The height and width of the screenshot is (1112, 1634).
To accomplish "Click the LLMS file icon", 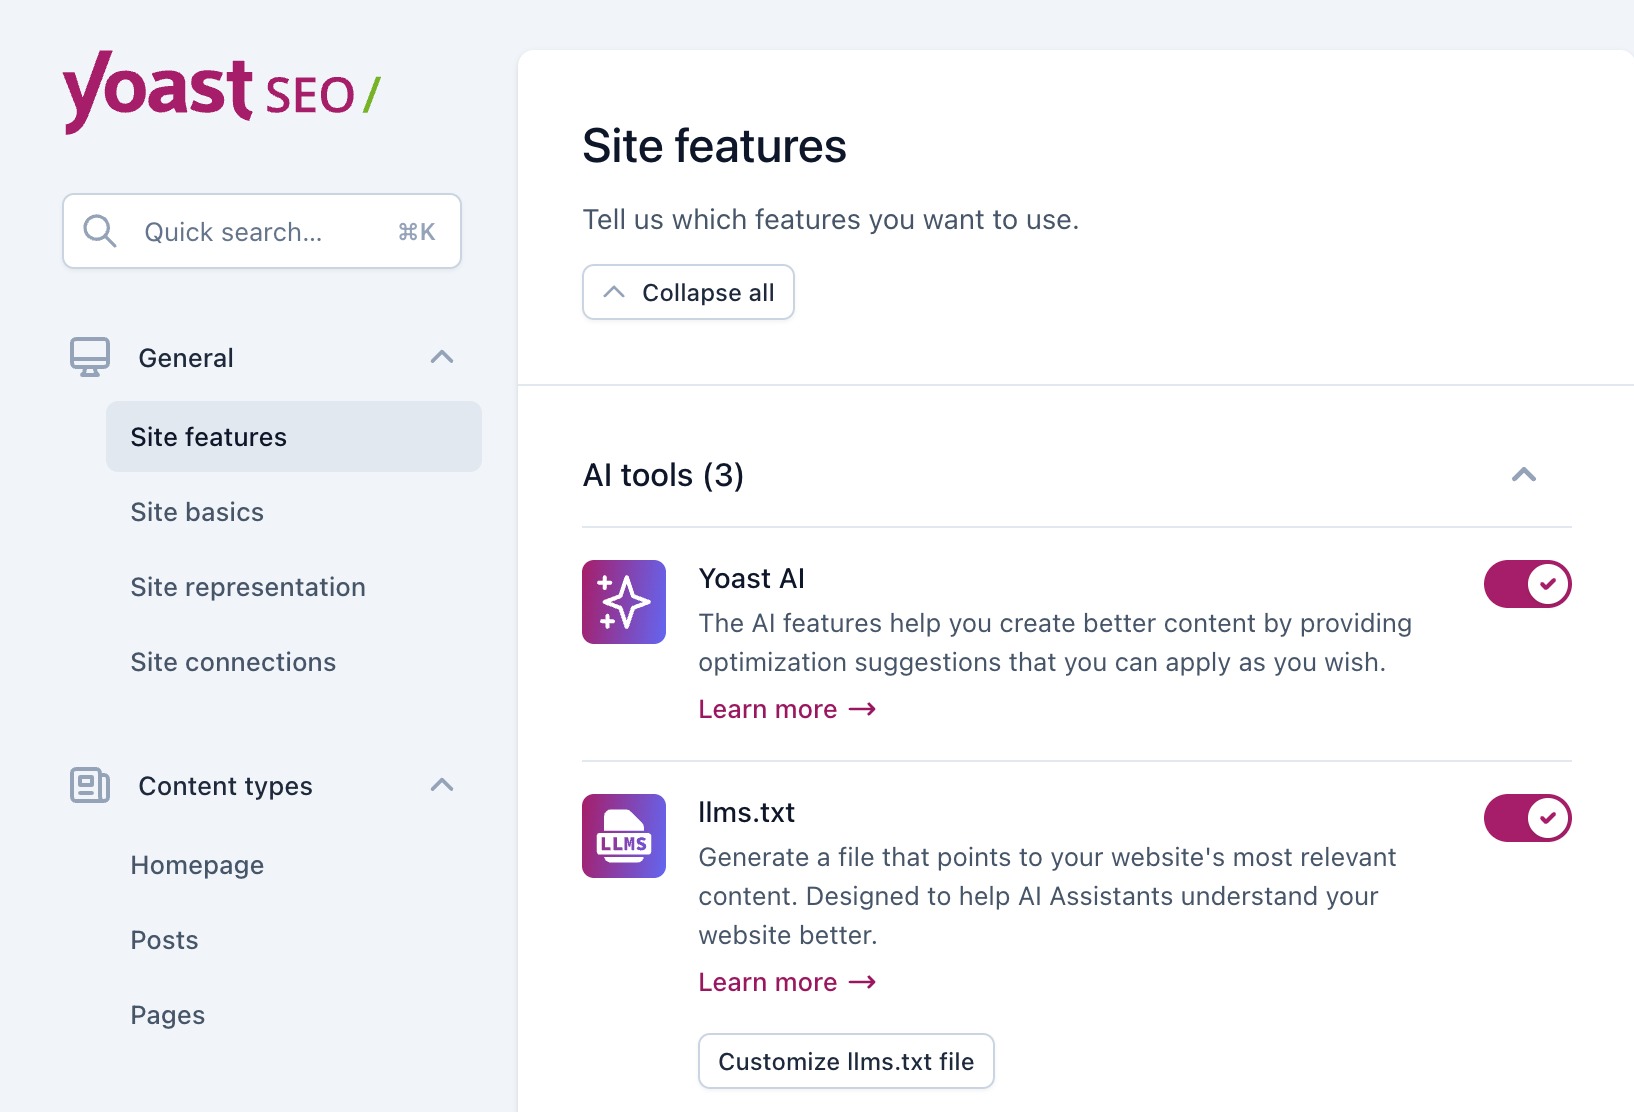I will click(x=624, y=836).
